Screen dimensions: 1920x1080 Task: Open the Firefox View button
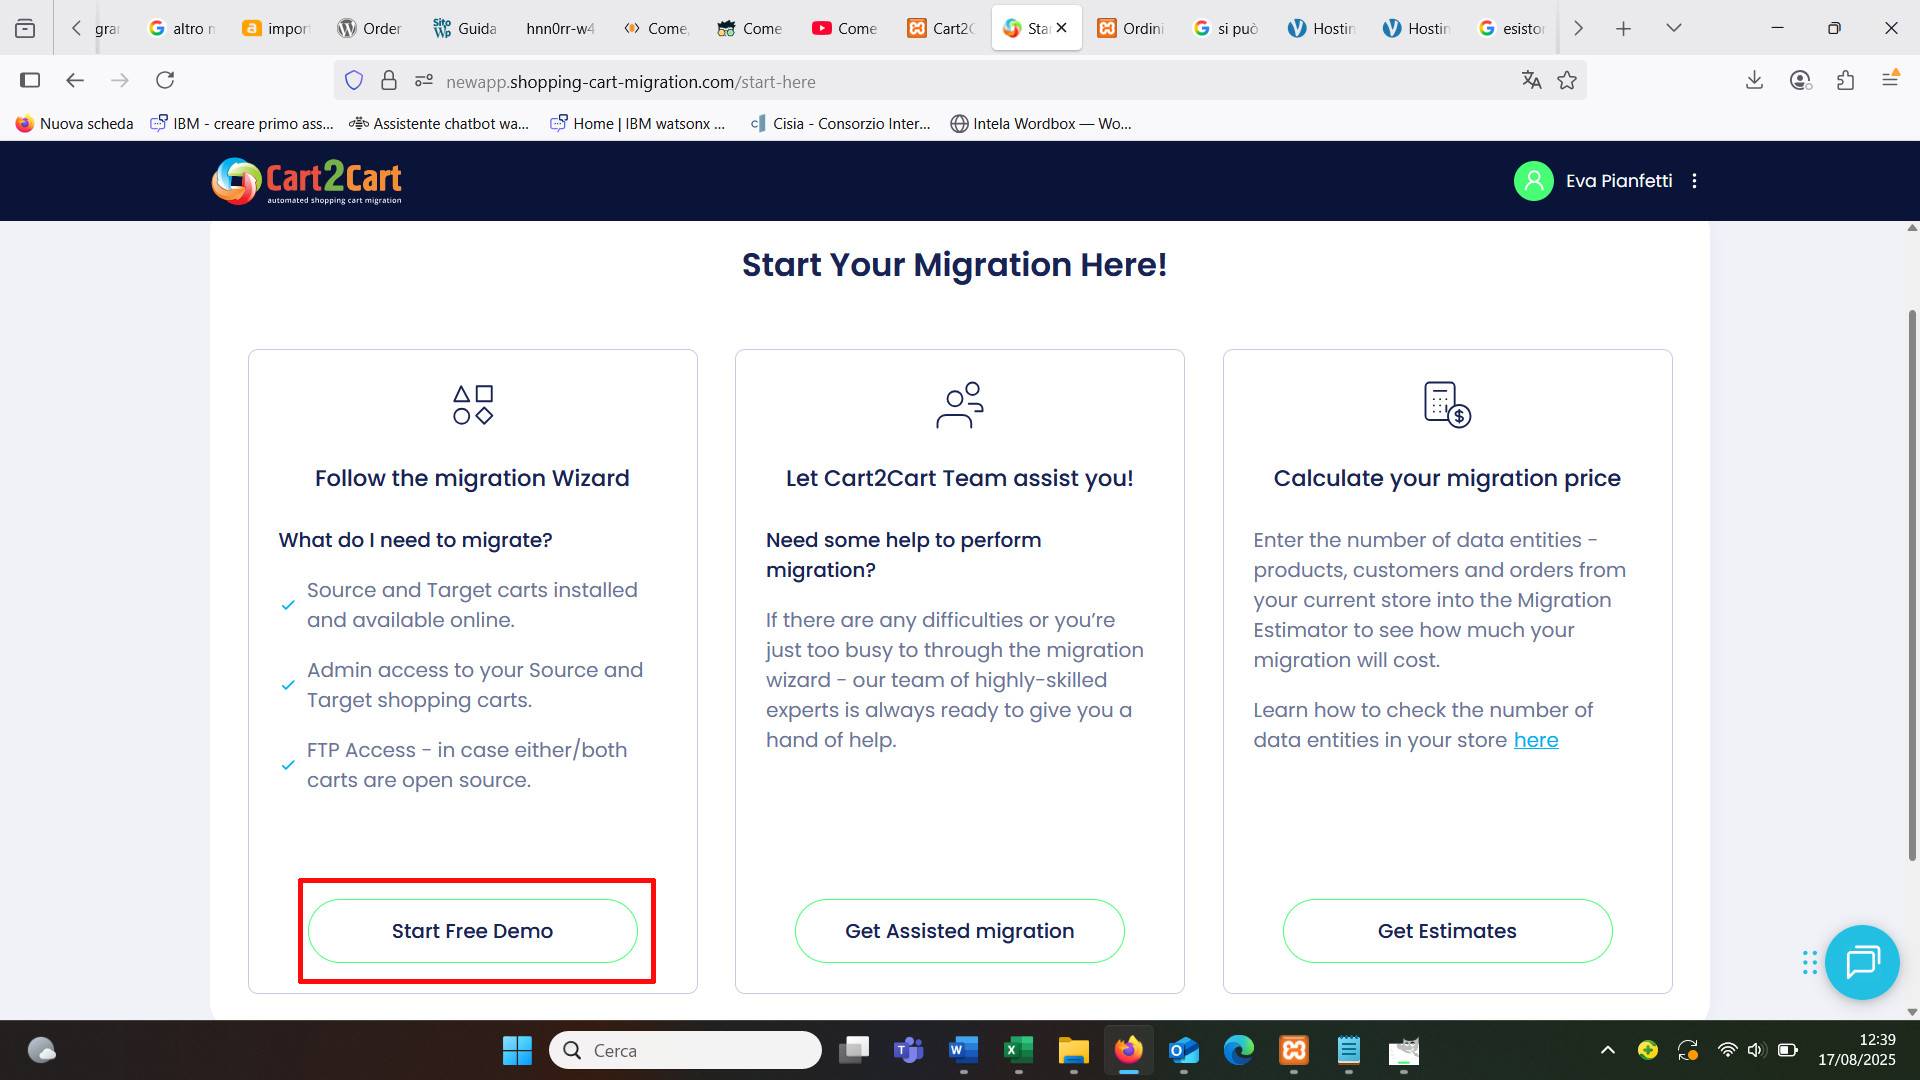25,28
